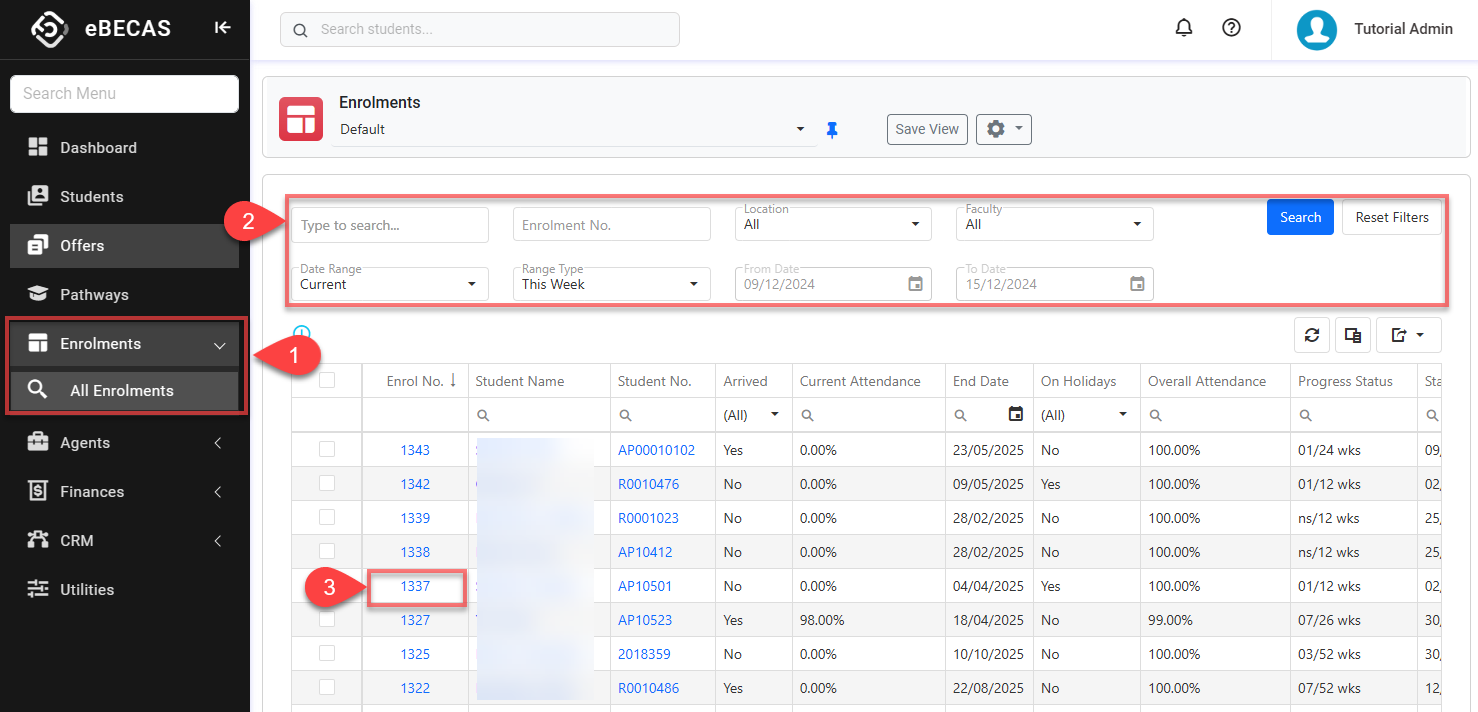Screen dimensions: 1478x712
Task: Collapse the sidebar using arrow icon
Action: tap(222, 28)
